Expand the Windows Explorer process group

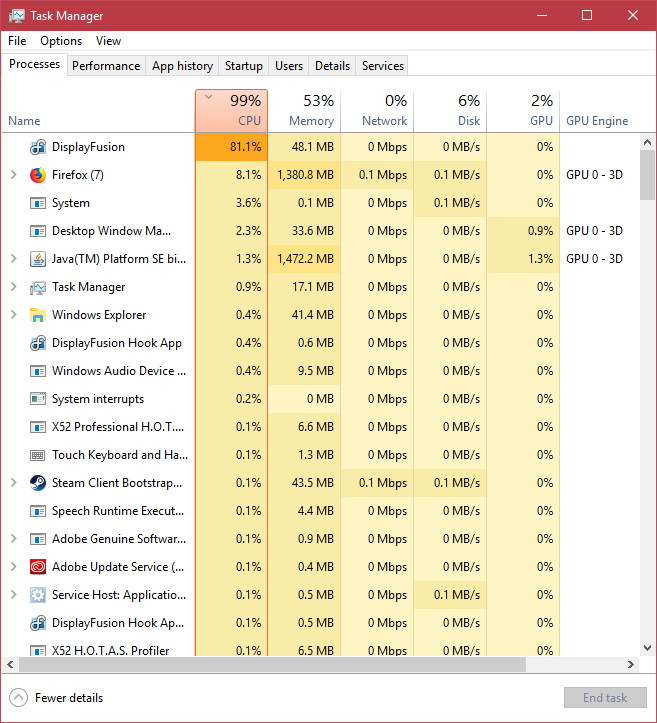[13, 315]
